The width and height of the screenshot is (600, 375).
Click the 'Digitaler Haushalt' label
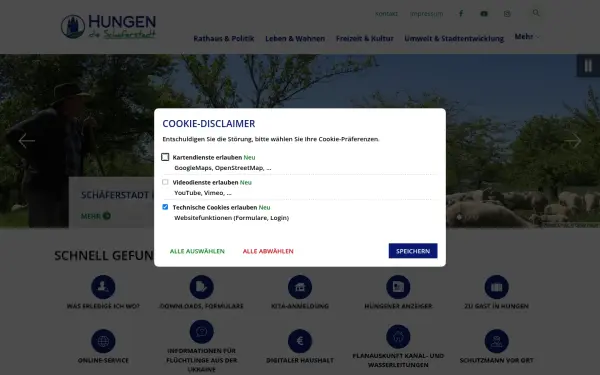pos(300,360)
